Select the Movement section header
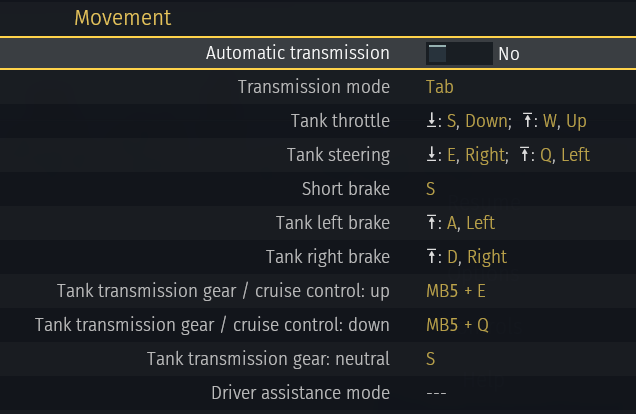 pyautogui.click(x=123, y=18)
